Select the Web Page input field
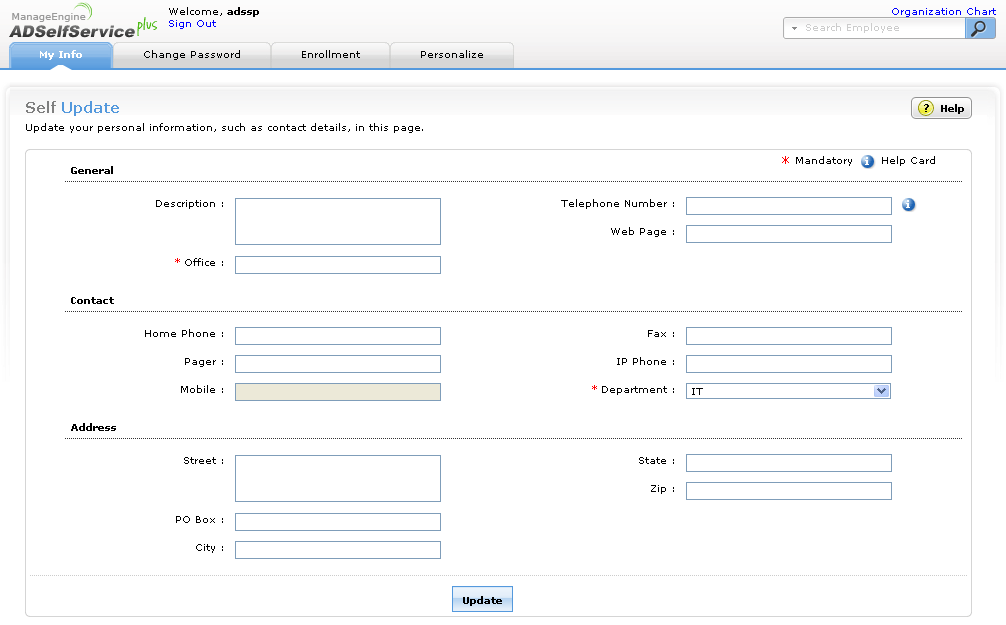 pyautogui.click(x=788, y=234)
